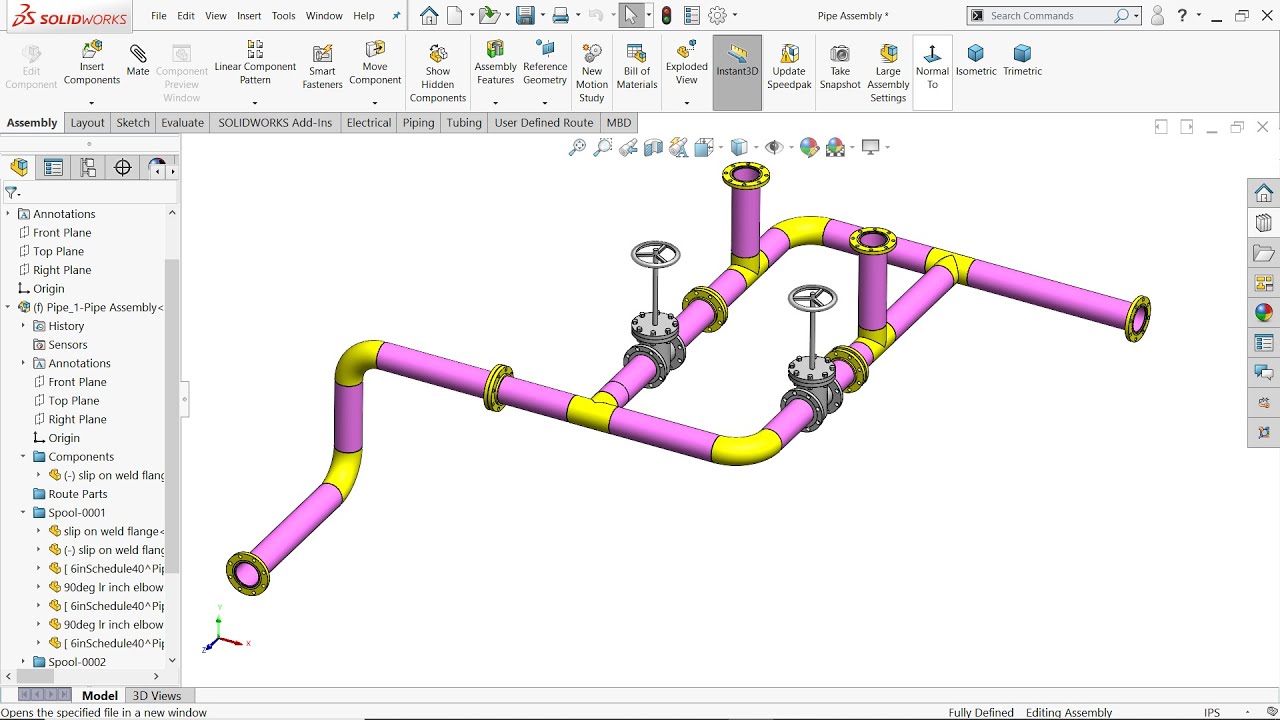Click the Home icon in title bar
1280x720 pixels.
point(430,15)
